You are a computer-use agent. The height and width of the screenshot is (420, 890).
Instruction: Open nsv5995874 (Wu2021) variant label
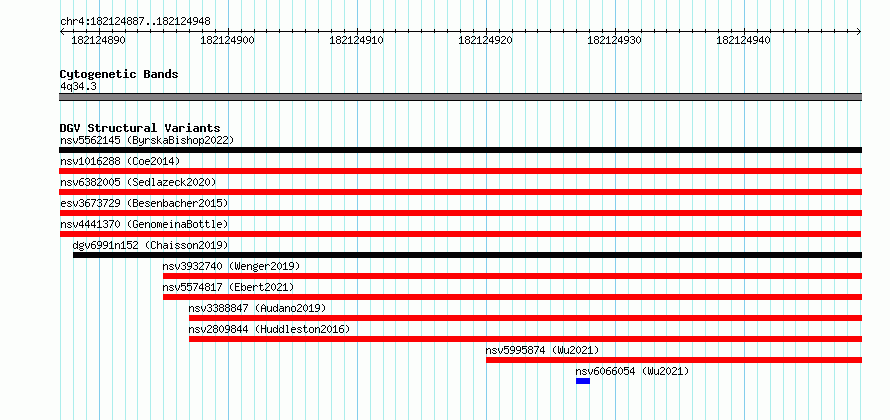pyautogui.click(x=542, y=350)
